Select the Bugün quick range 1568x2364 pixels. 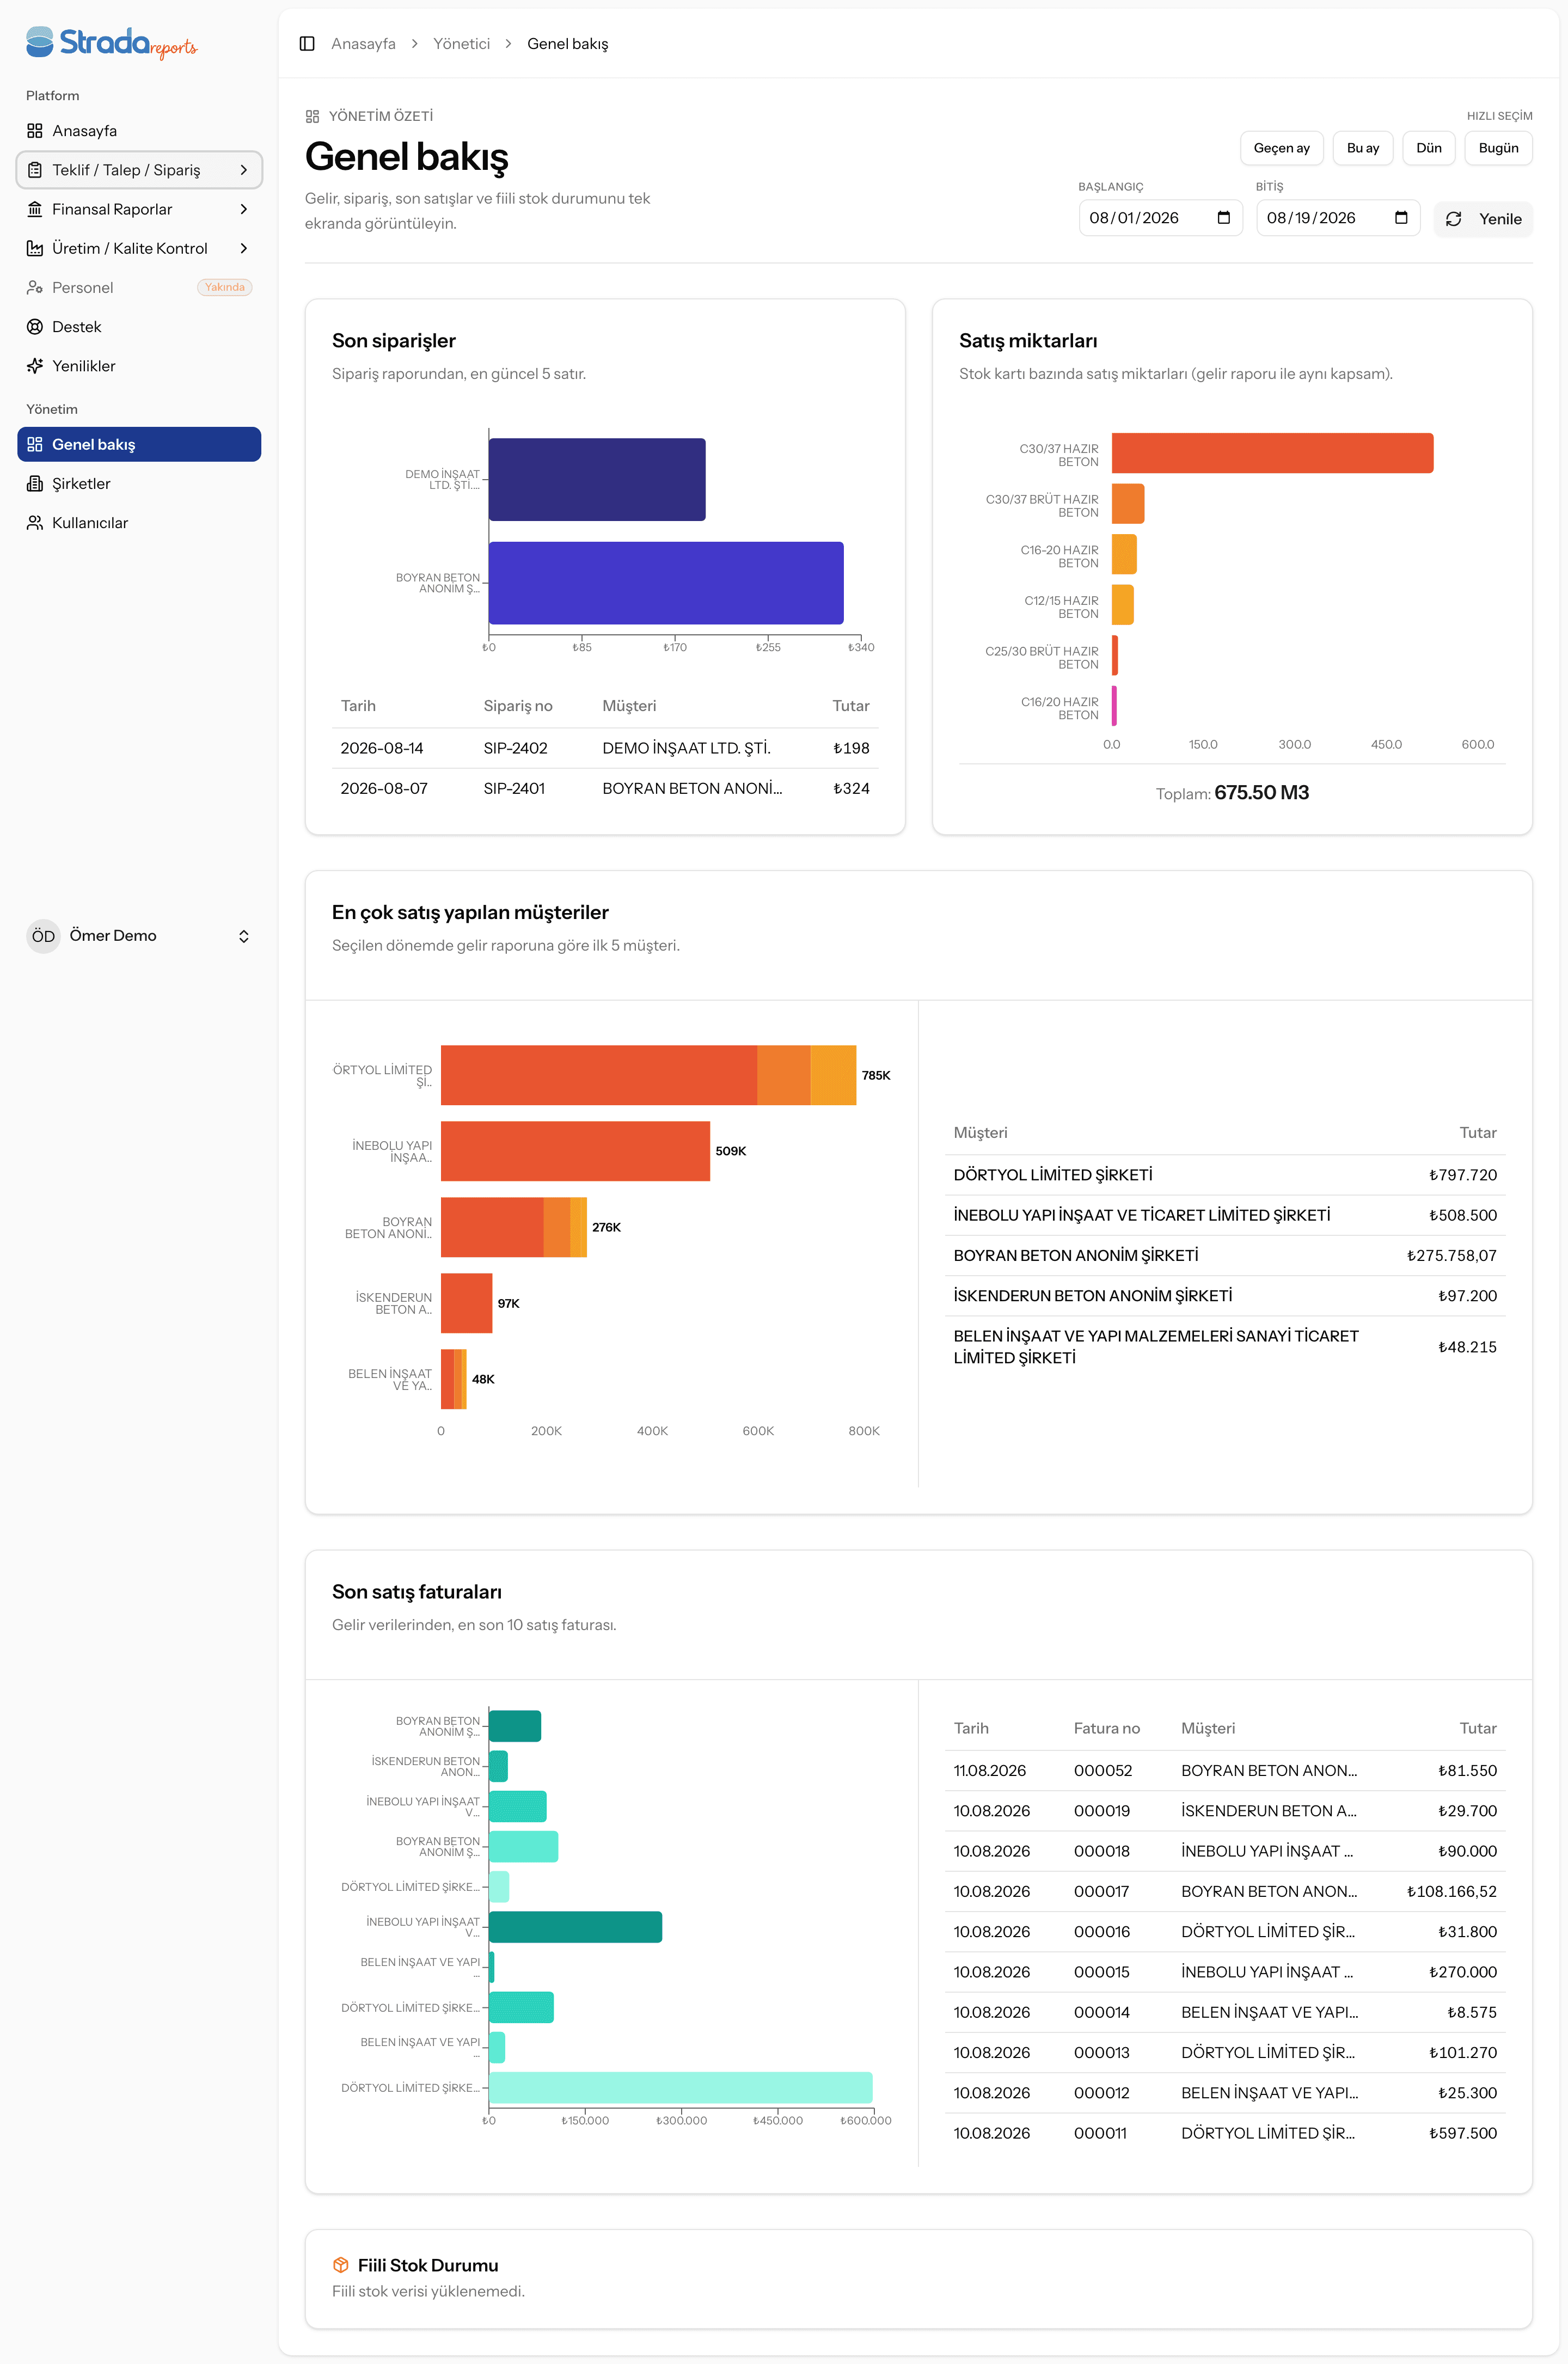(x=1498, y=148)
